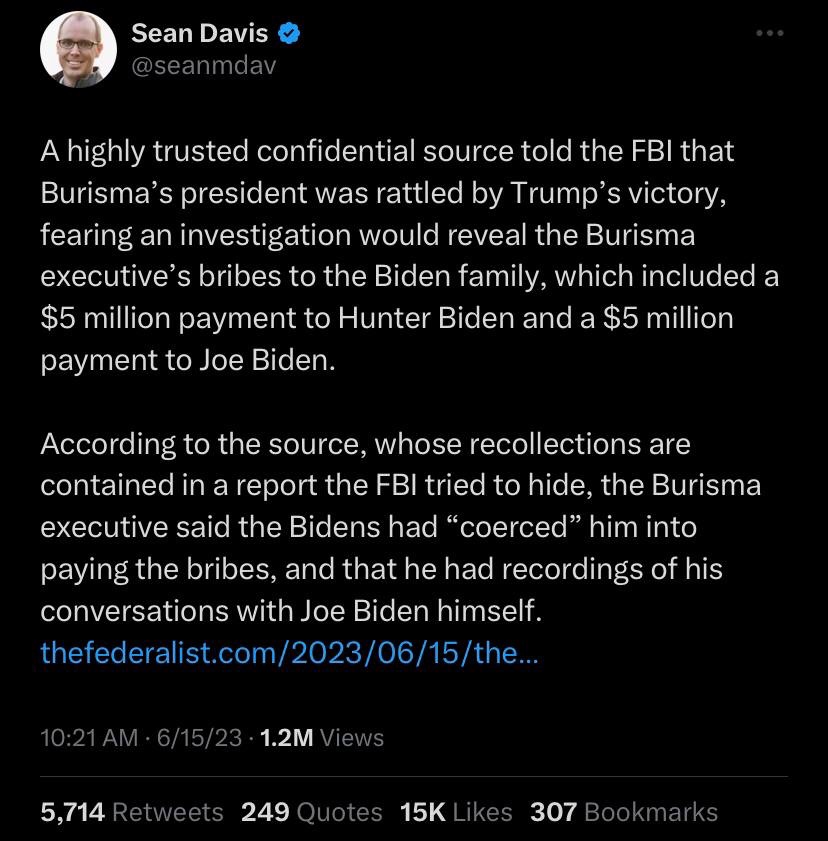Screen dimensions: 828x841
Task: Open the three-dot more options menu
Action: (770, 33)
